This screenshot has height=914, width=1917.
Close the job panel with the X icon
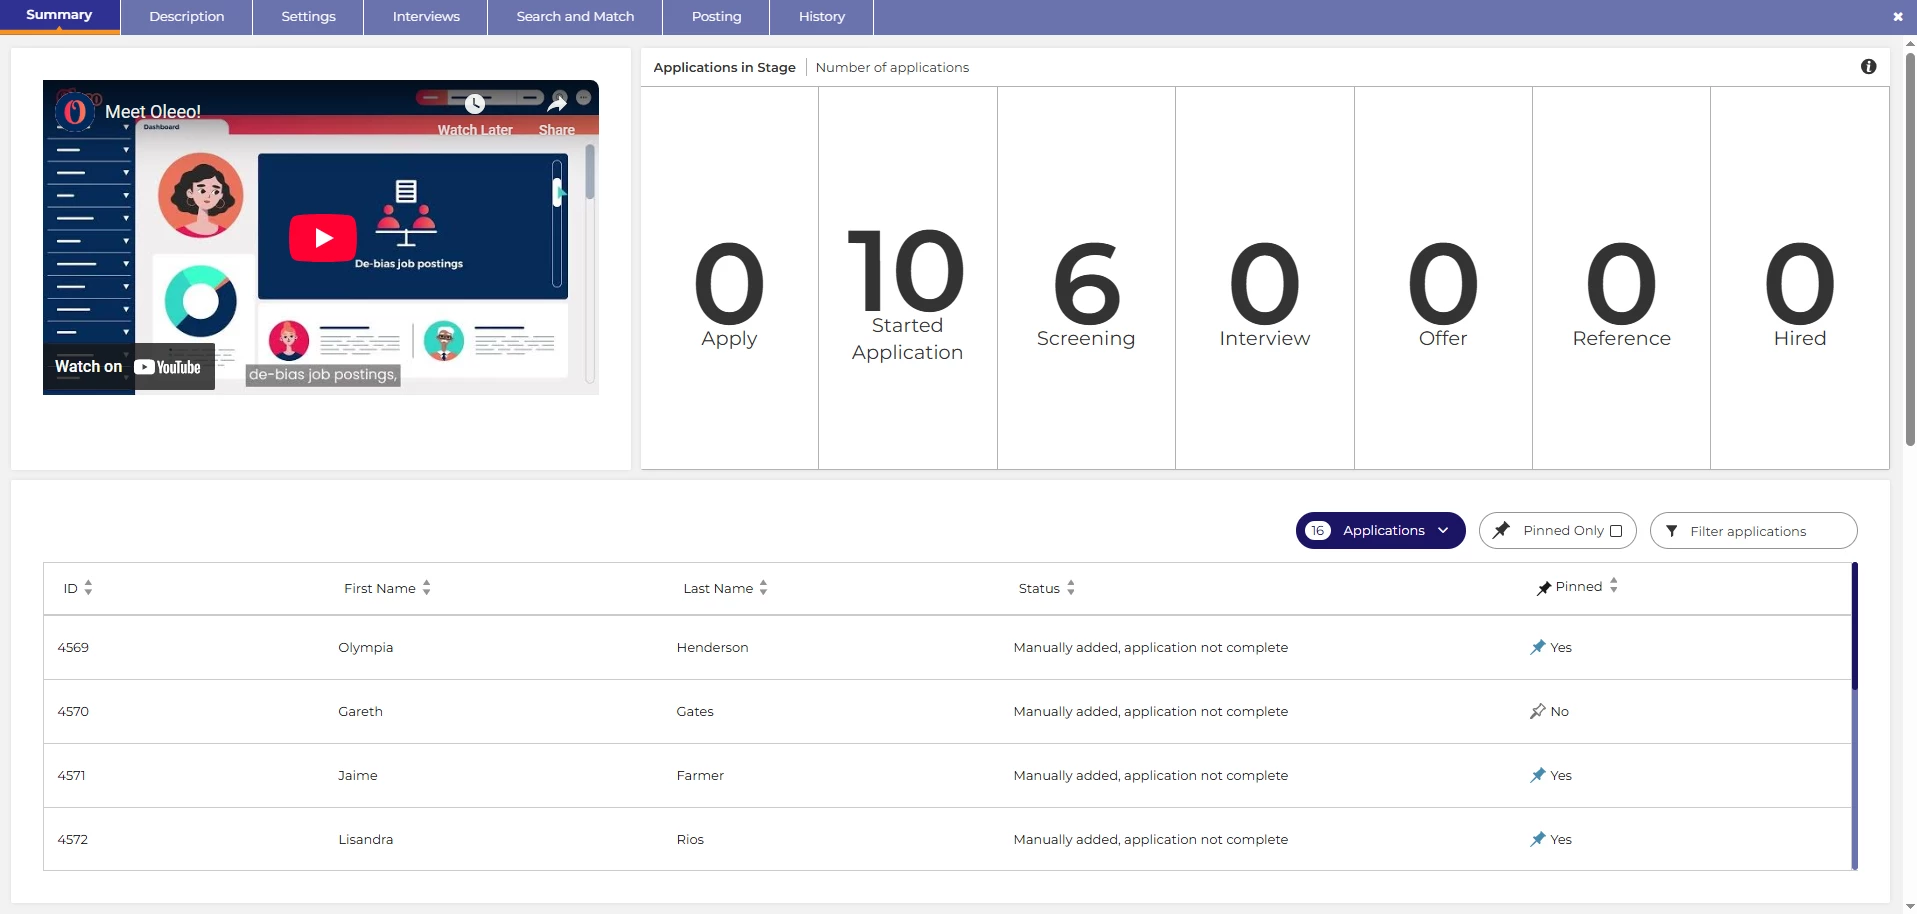[x=1898, y=17]
